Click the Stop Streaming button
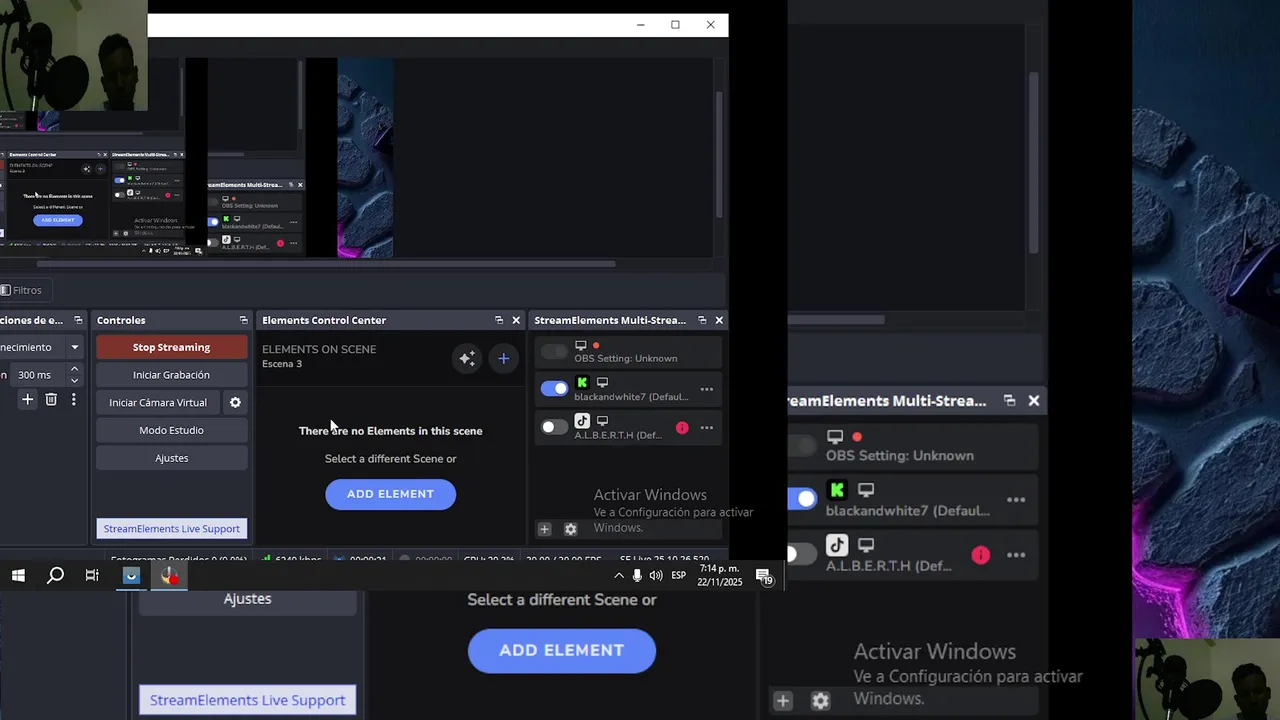This screenshot has height=720, width=1280. pyautogui.click(x=171, y=347)
